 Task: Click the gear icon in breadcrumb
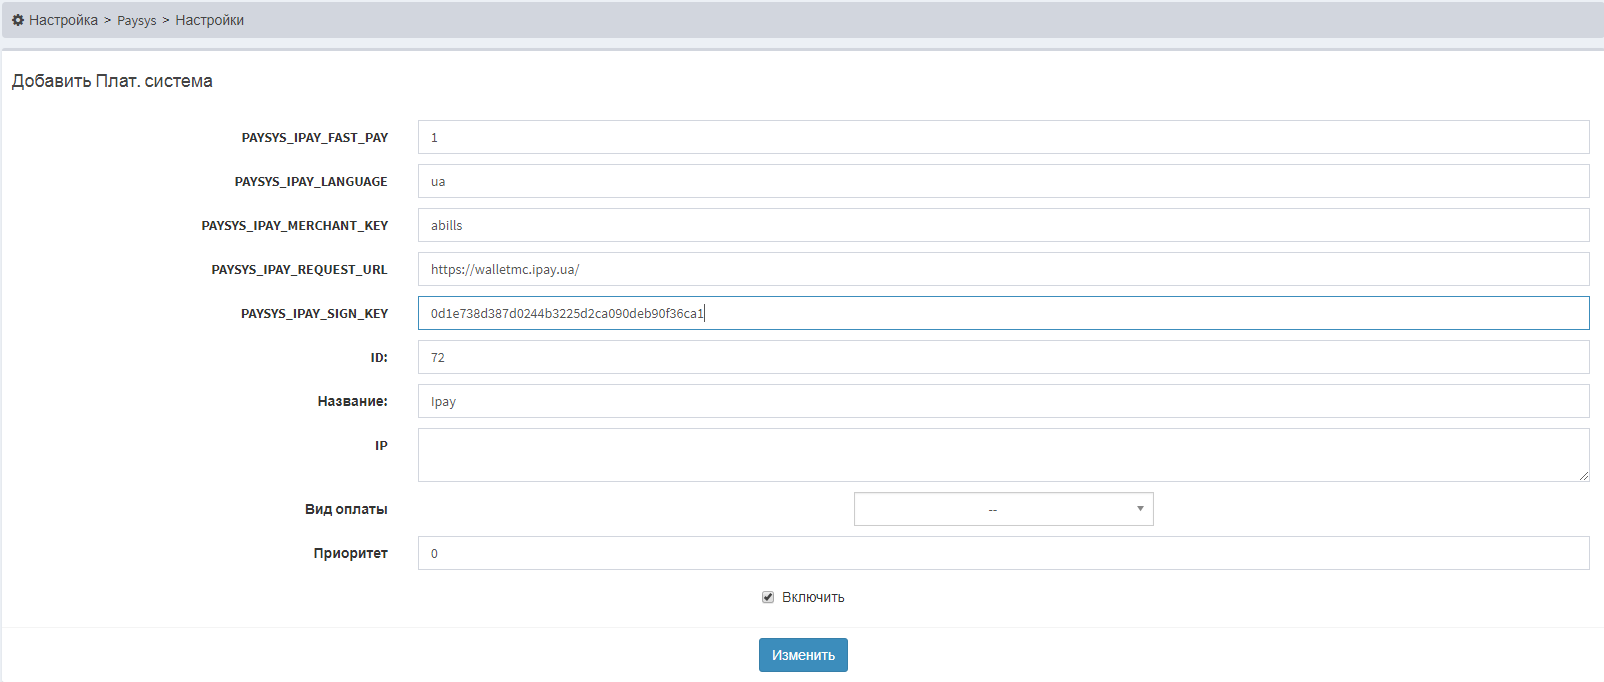[x=18, y=20]
